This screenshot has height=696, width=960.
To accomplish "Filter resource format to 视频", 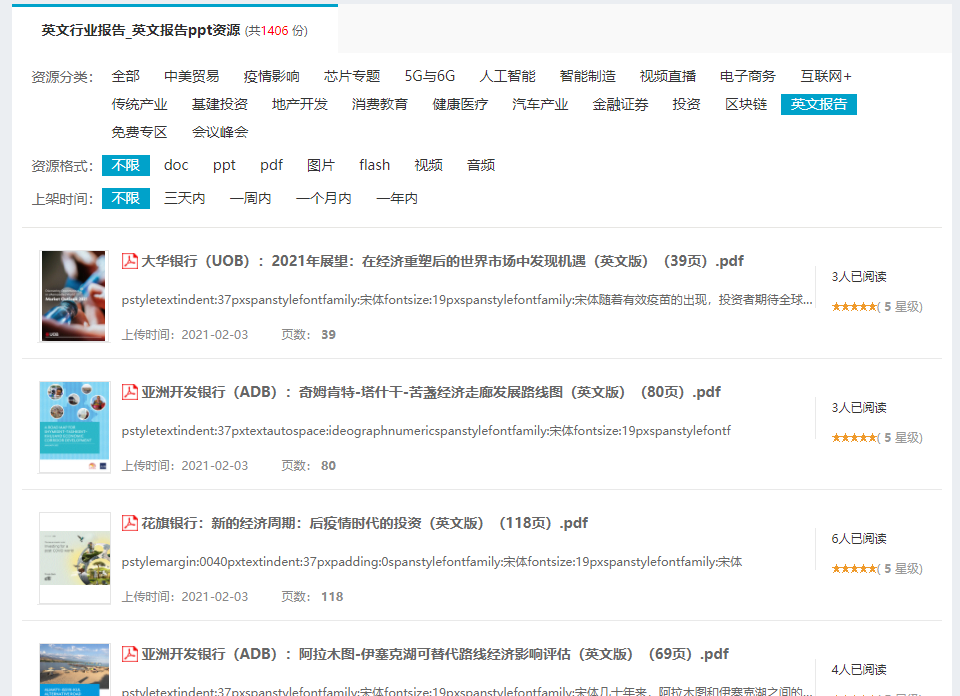I will 429,165.
